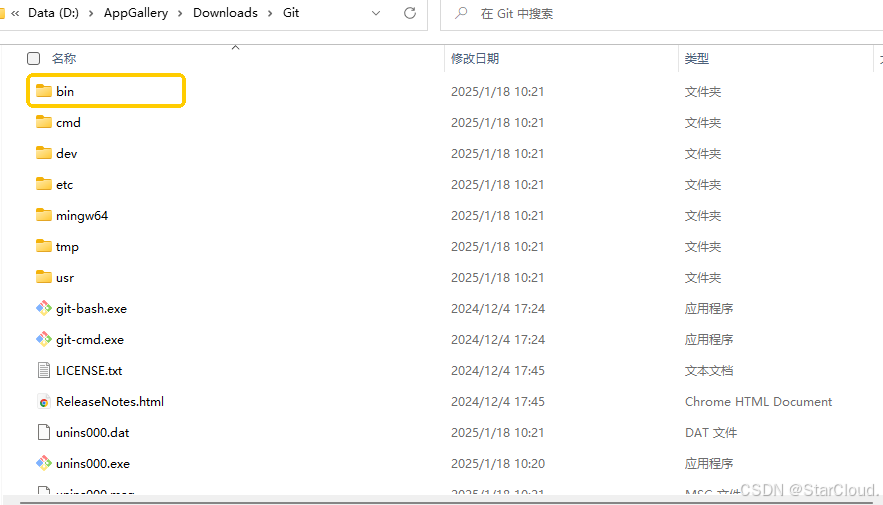The width and height of the screenshot is (883, 505).
Task: Expand the address bar history dropdown
Action: click(x=376, y=13)
